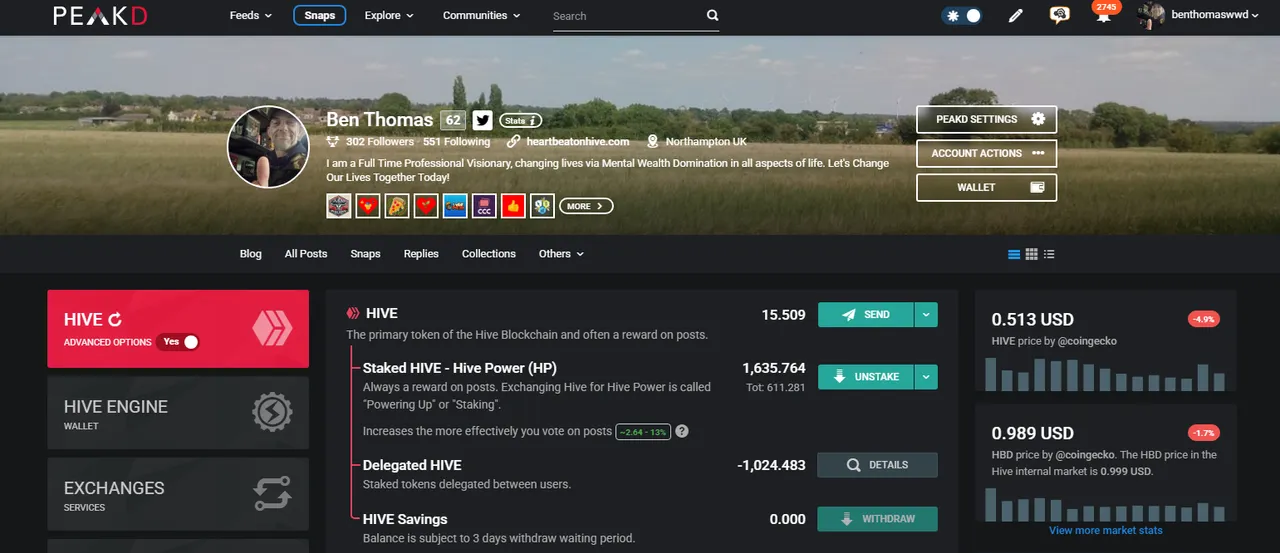Click the SEND HIVE button

[866, 315]
